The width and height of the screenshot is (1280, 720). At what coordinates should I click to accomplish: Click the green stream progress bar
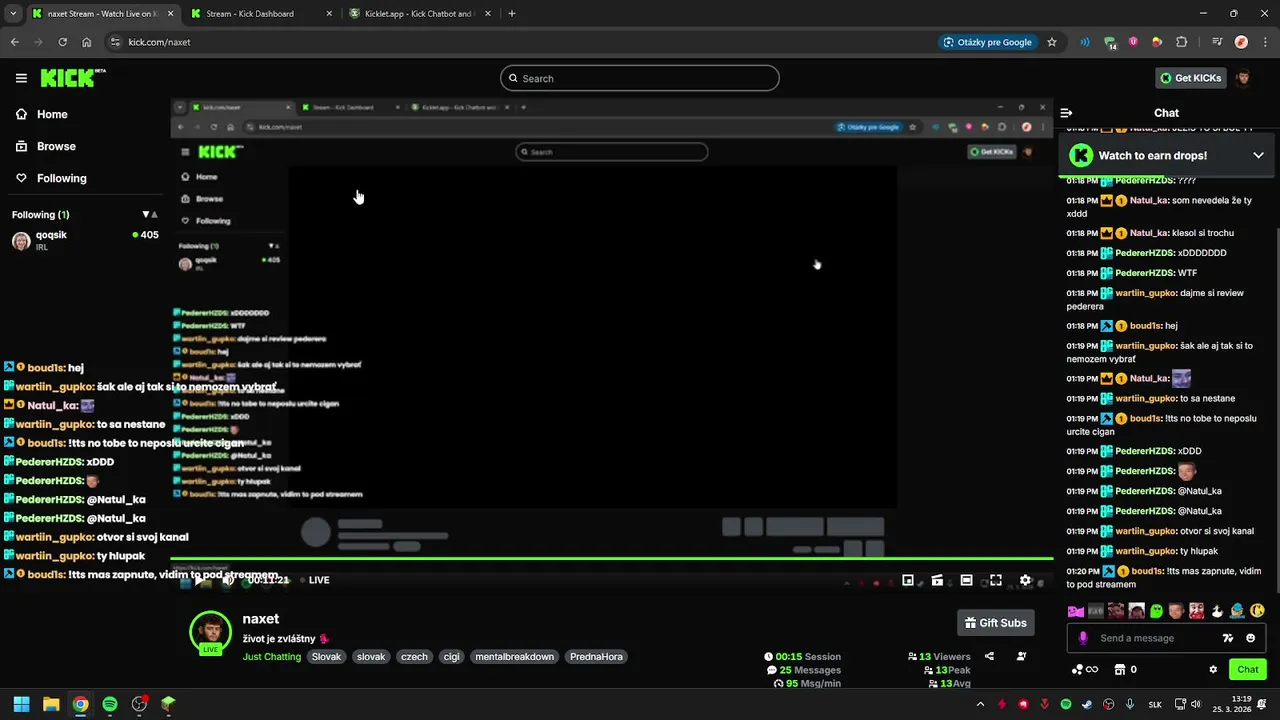[611, 559]
